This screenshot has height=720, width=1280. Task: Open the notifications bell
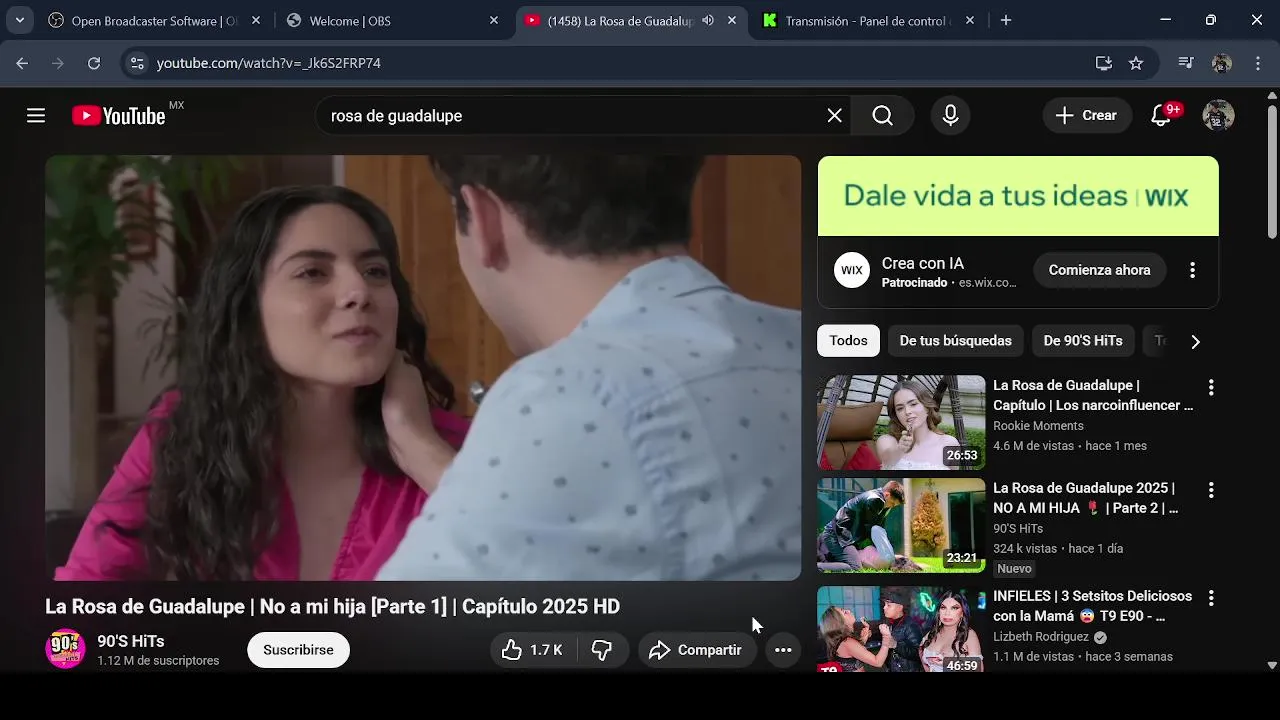click(x=1161, y=116)
